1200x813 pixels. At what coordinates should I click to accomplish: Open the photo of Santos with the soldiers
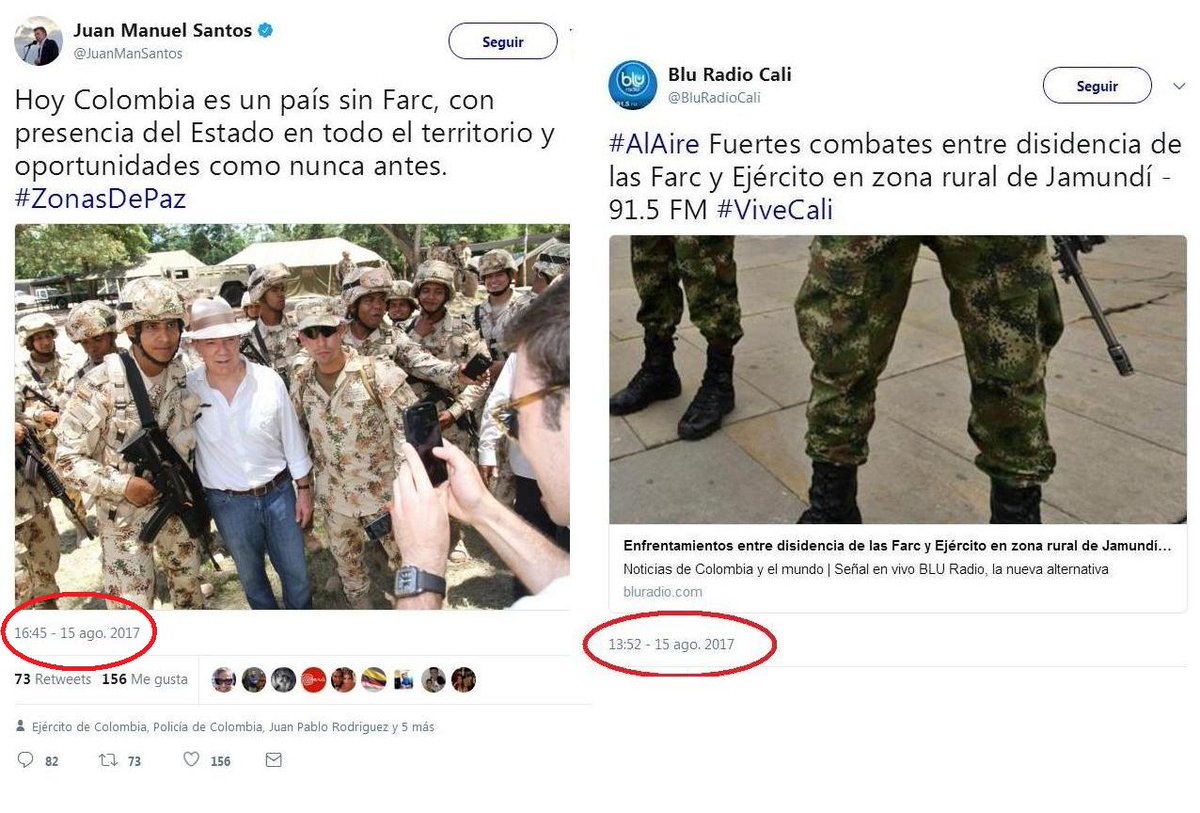click(x=292, y=416)
